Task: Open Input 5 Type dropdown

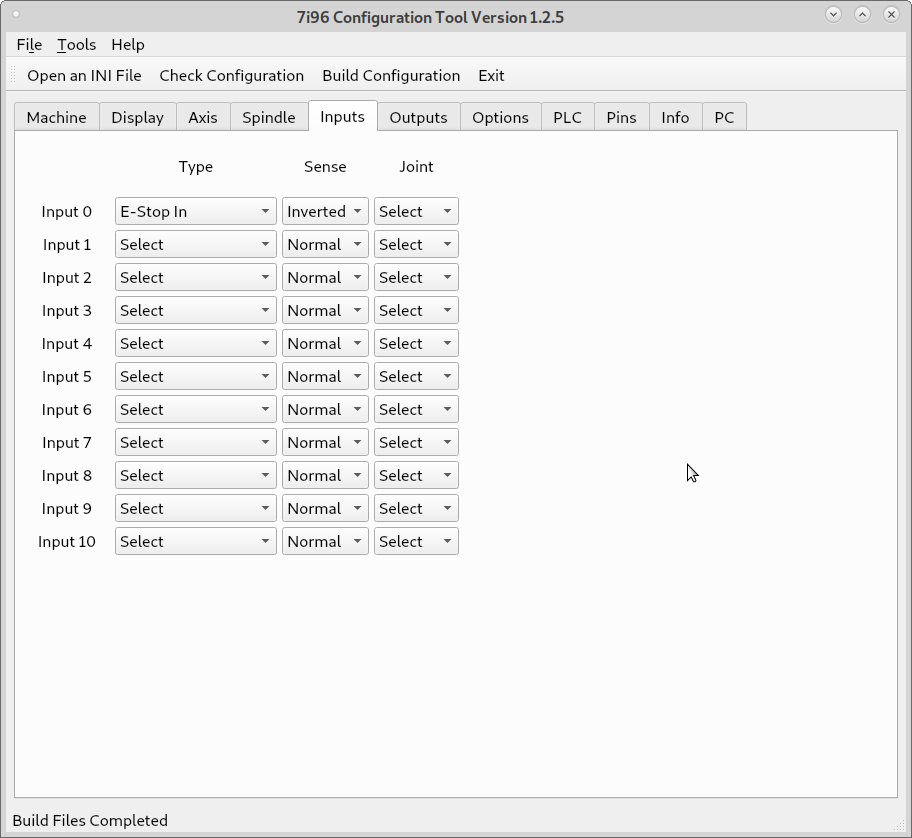Action: [195, 376]
